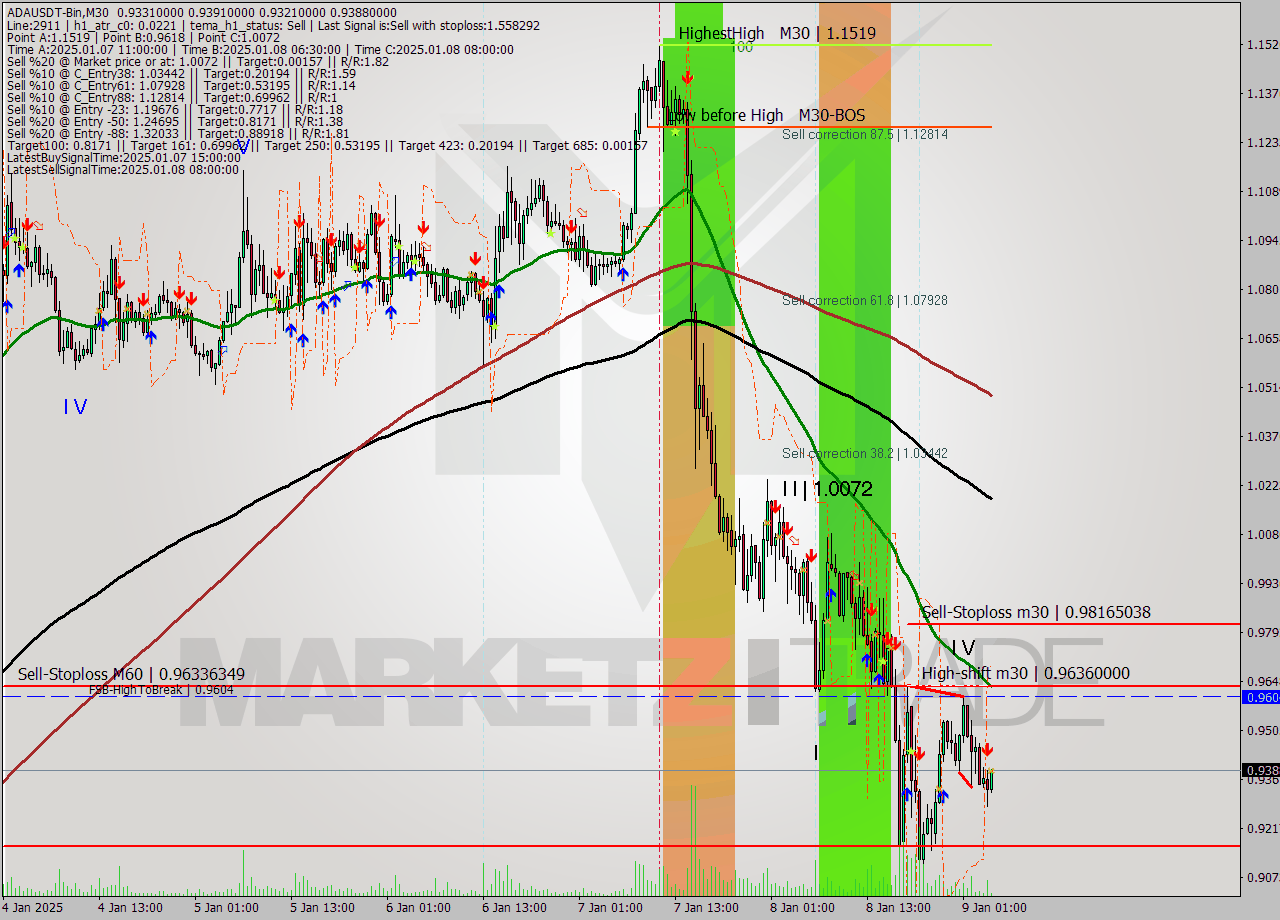This screenshot has height=920, width=1280.
Task: Click the LatestSellSignalTime info line
Action: point(123,170)
